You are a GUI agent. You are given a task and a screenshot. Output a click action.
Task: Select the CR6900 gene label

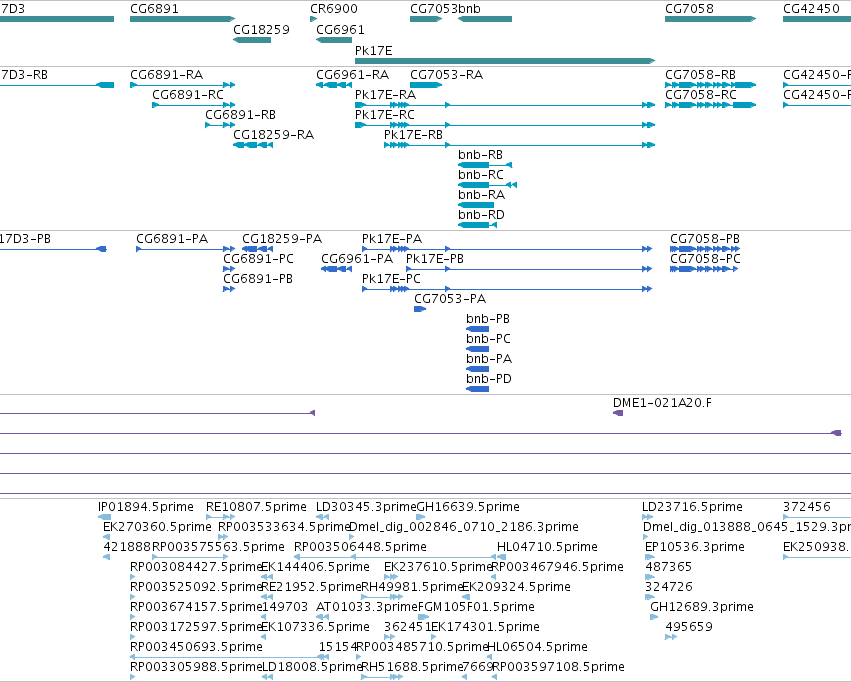point(334,9)
